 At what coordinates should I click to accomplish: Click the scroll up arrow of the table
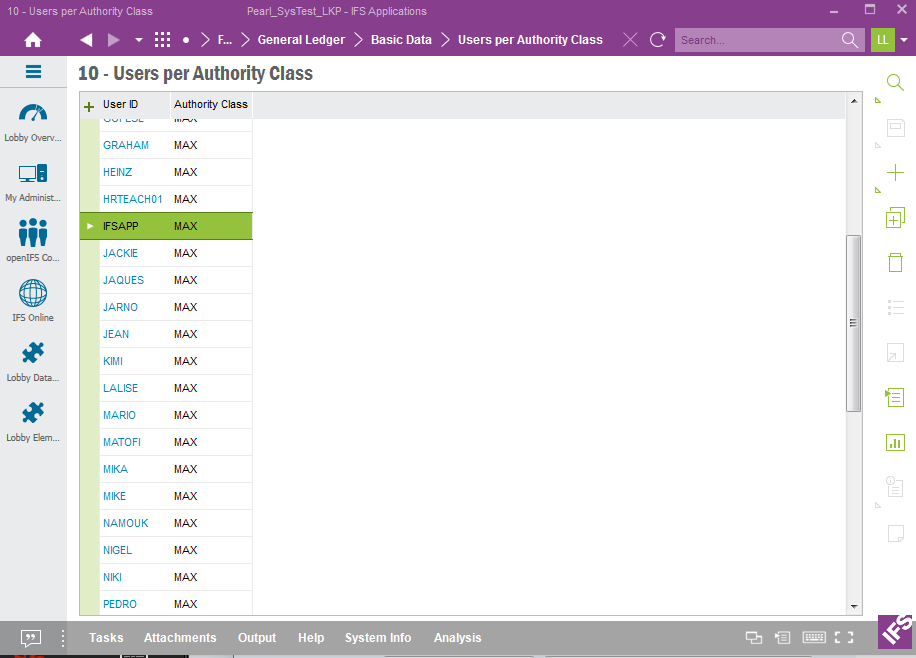pos(854,101)
